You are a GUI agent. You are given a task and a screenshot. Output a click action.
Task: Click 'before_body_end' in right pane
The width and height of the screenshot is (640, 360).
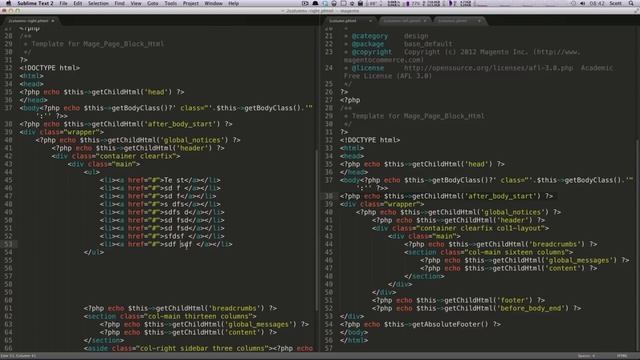pyautogui.click(x=531, y=308)
